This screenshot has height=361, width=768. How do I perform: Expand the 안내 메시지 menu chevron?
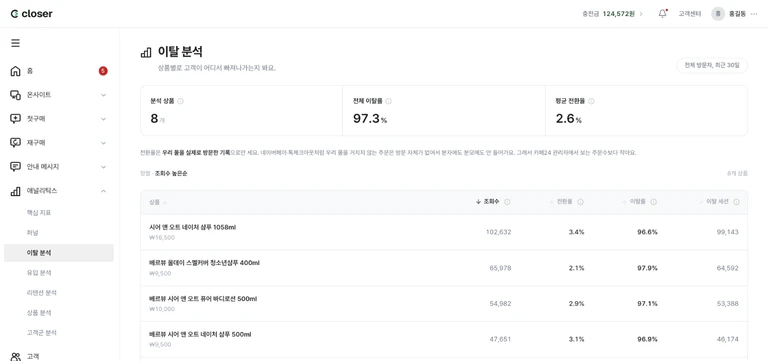103,167
